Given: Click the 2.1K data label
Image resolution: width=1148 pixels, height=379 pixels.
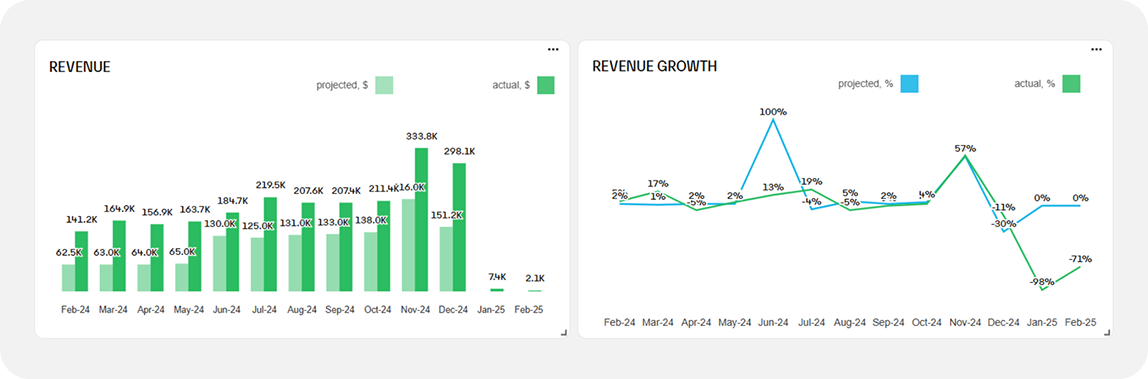Looking at the screenshot, I should tap(535, 278).
